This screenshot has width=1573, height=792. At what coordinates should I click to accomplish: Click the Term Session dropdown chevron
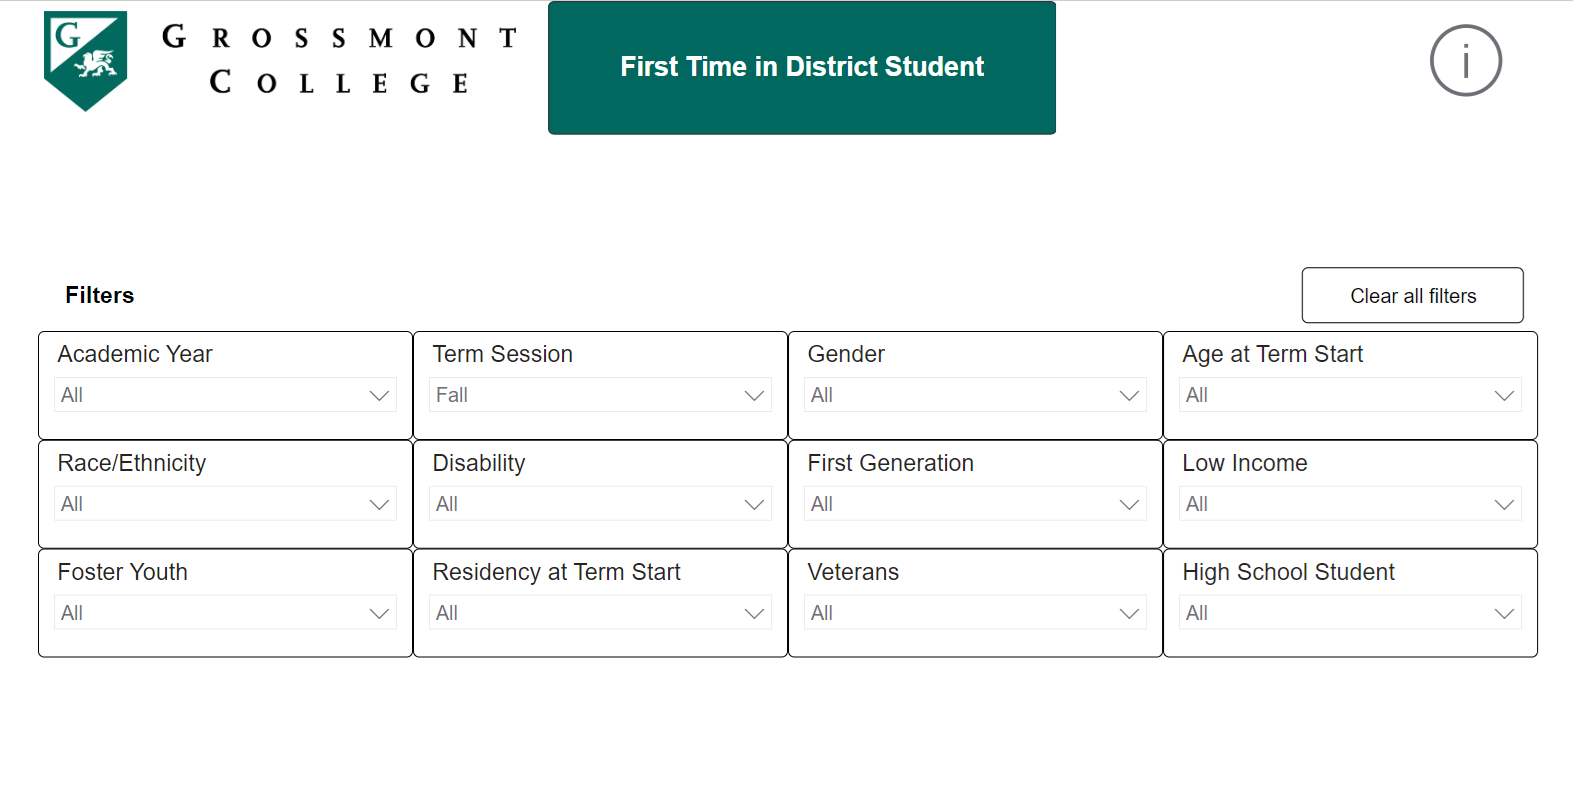(x=753, y=395)
